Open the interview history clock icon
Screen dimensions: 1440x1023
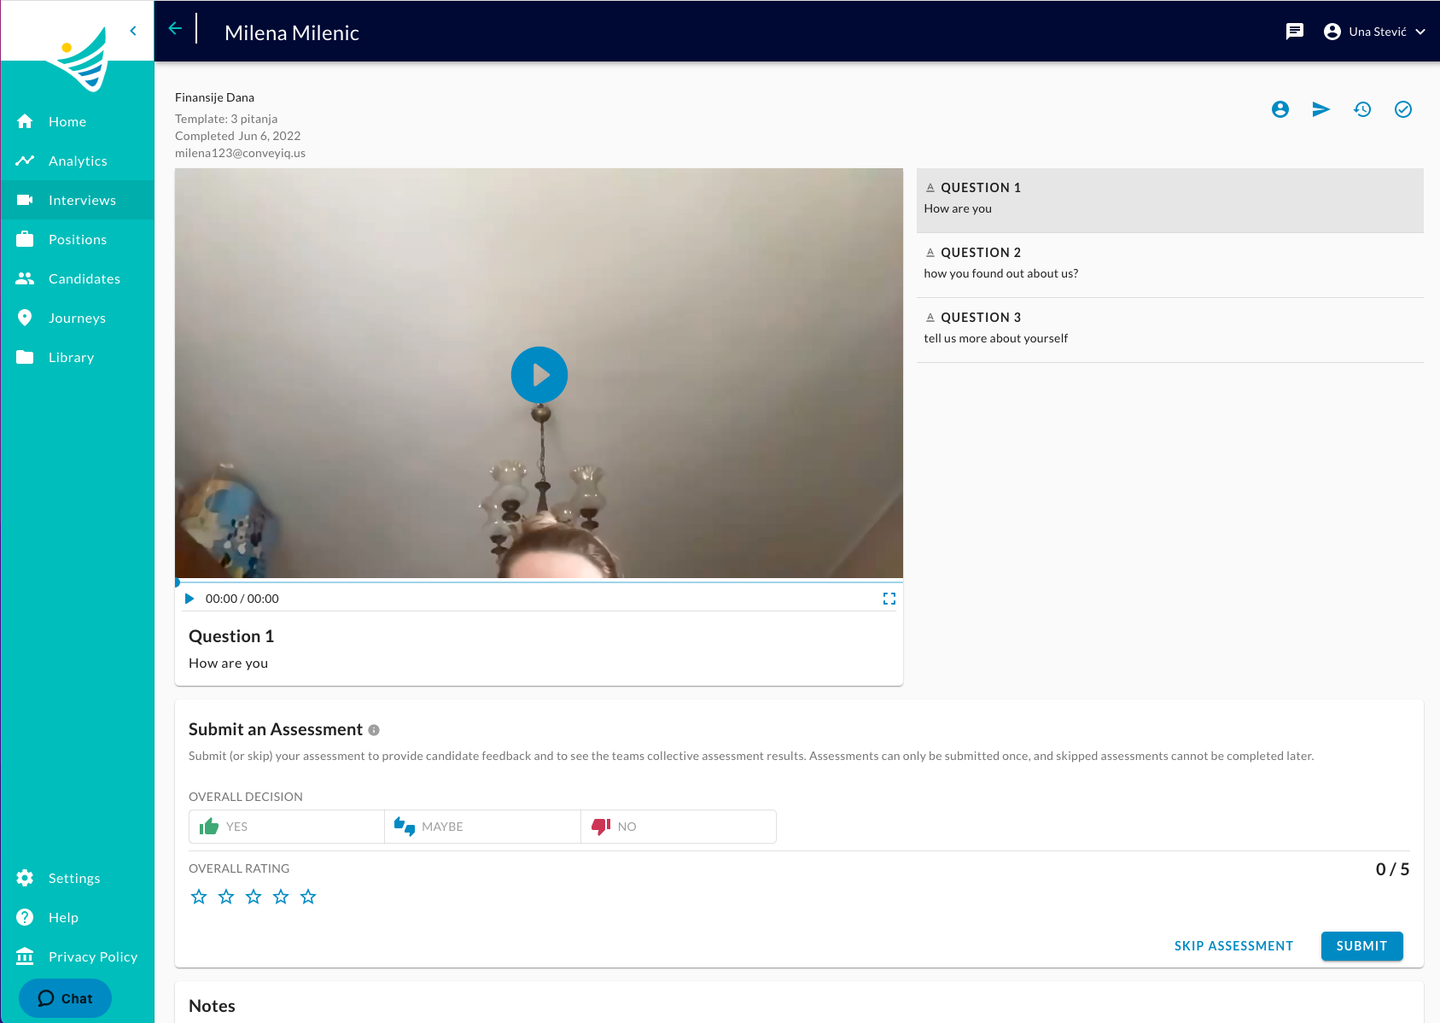coord(1362,109)
